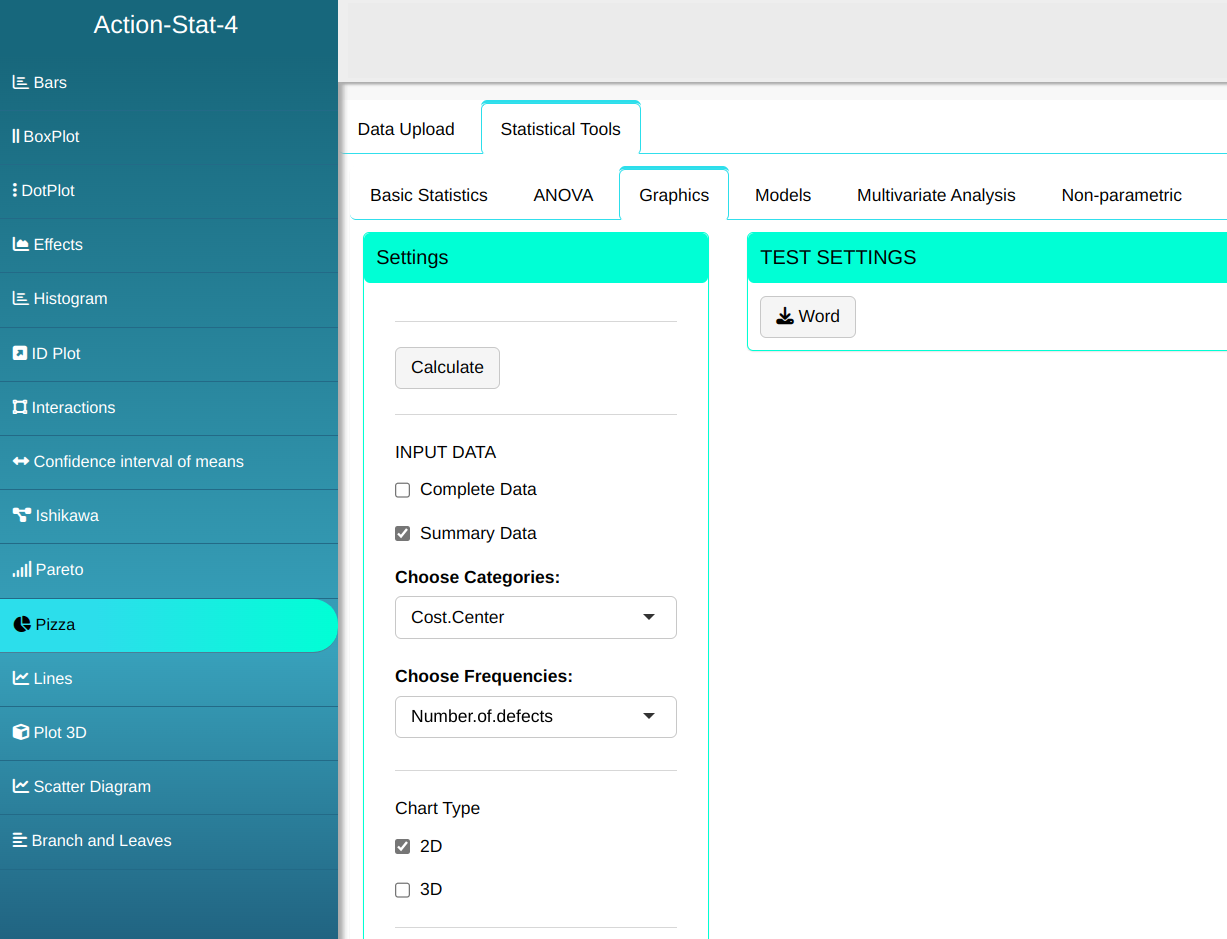This screenshot has height=939, width=1227.
Task: Select the BoxPlot icon in sidebar
Action: click(x=16, y=136)
